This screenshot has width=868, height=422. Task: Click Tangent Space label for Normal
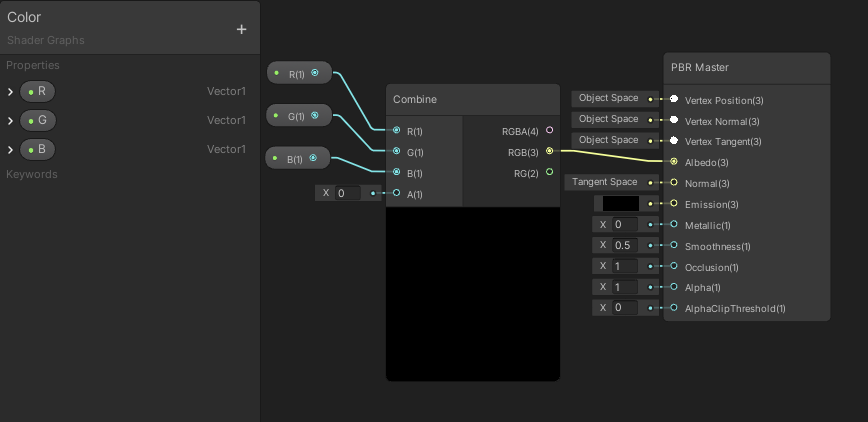(x=604, y=182)
